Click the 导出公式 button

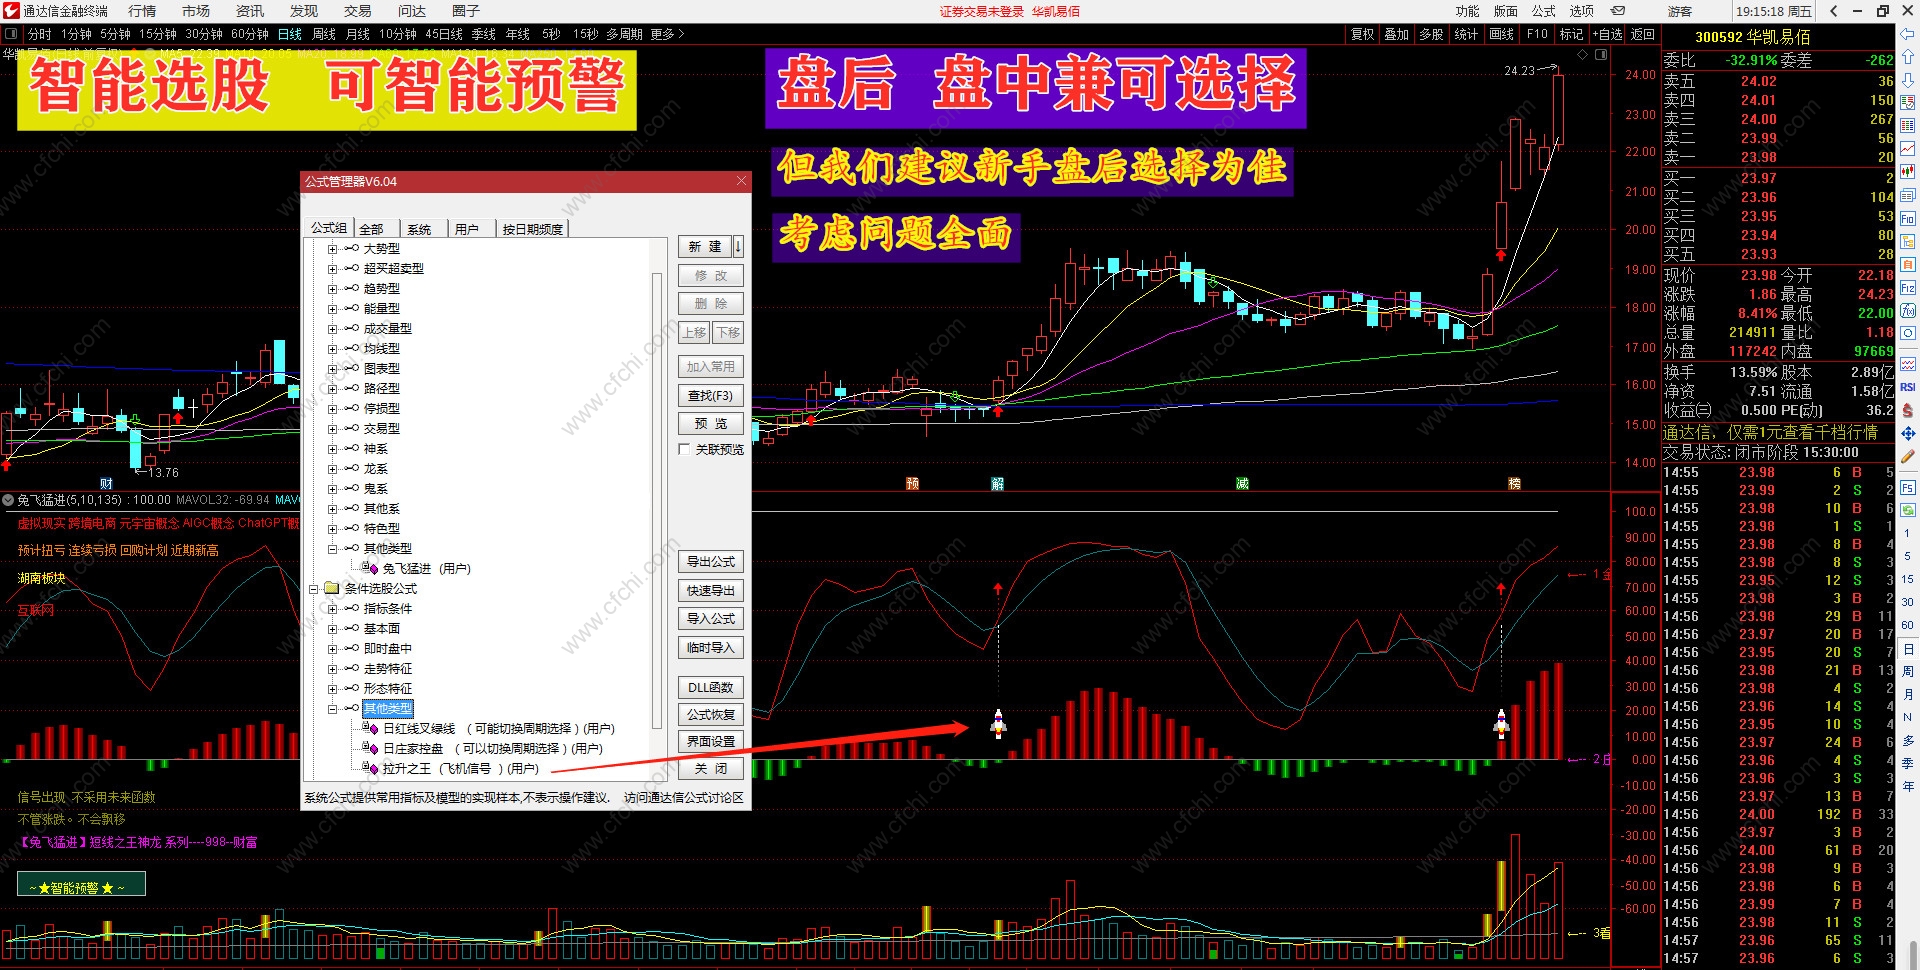[x=711, y=562]
